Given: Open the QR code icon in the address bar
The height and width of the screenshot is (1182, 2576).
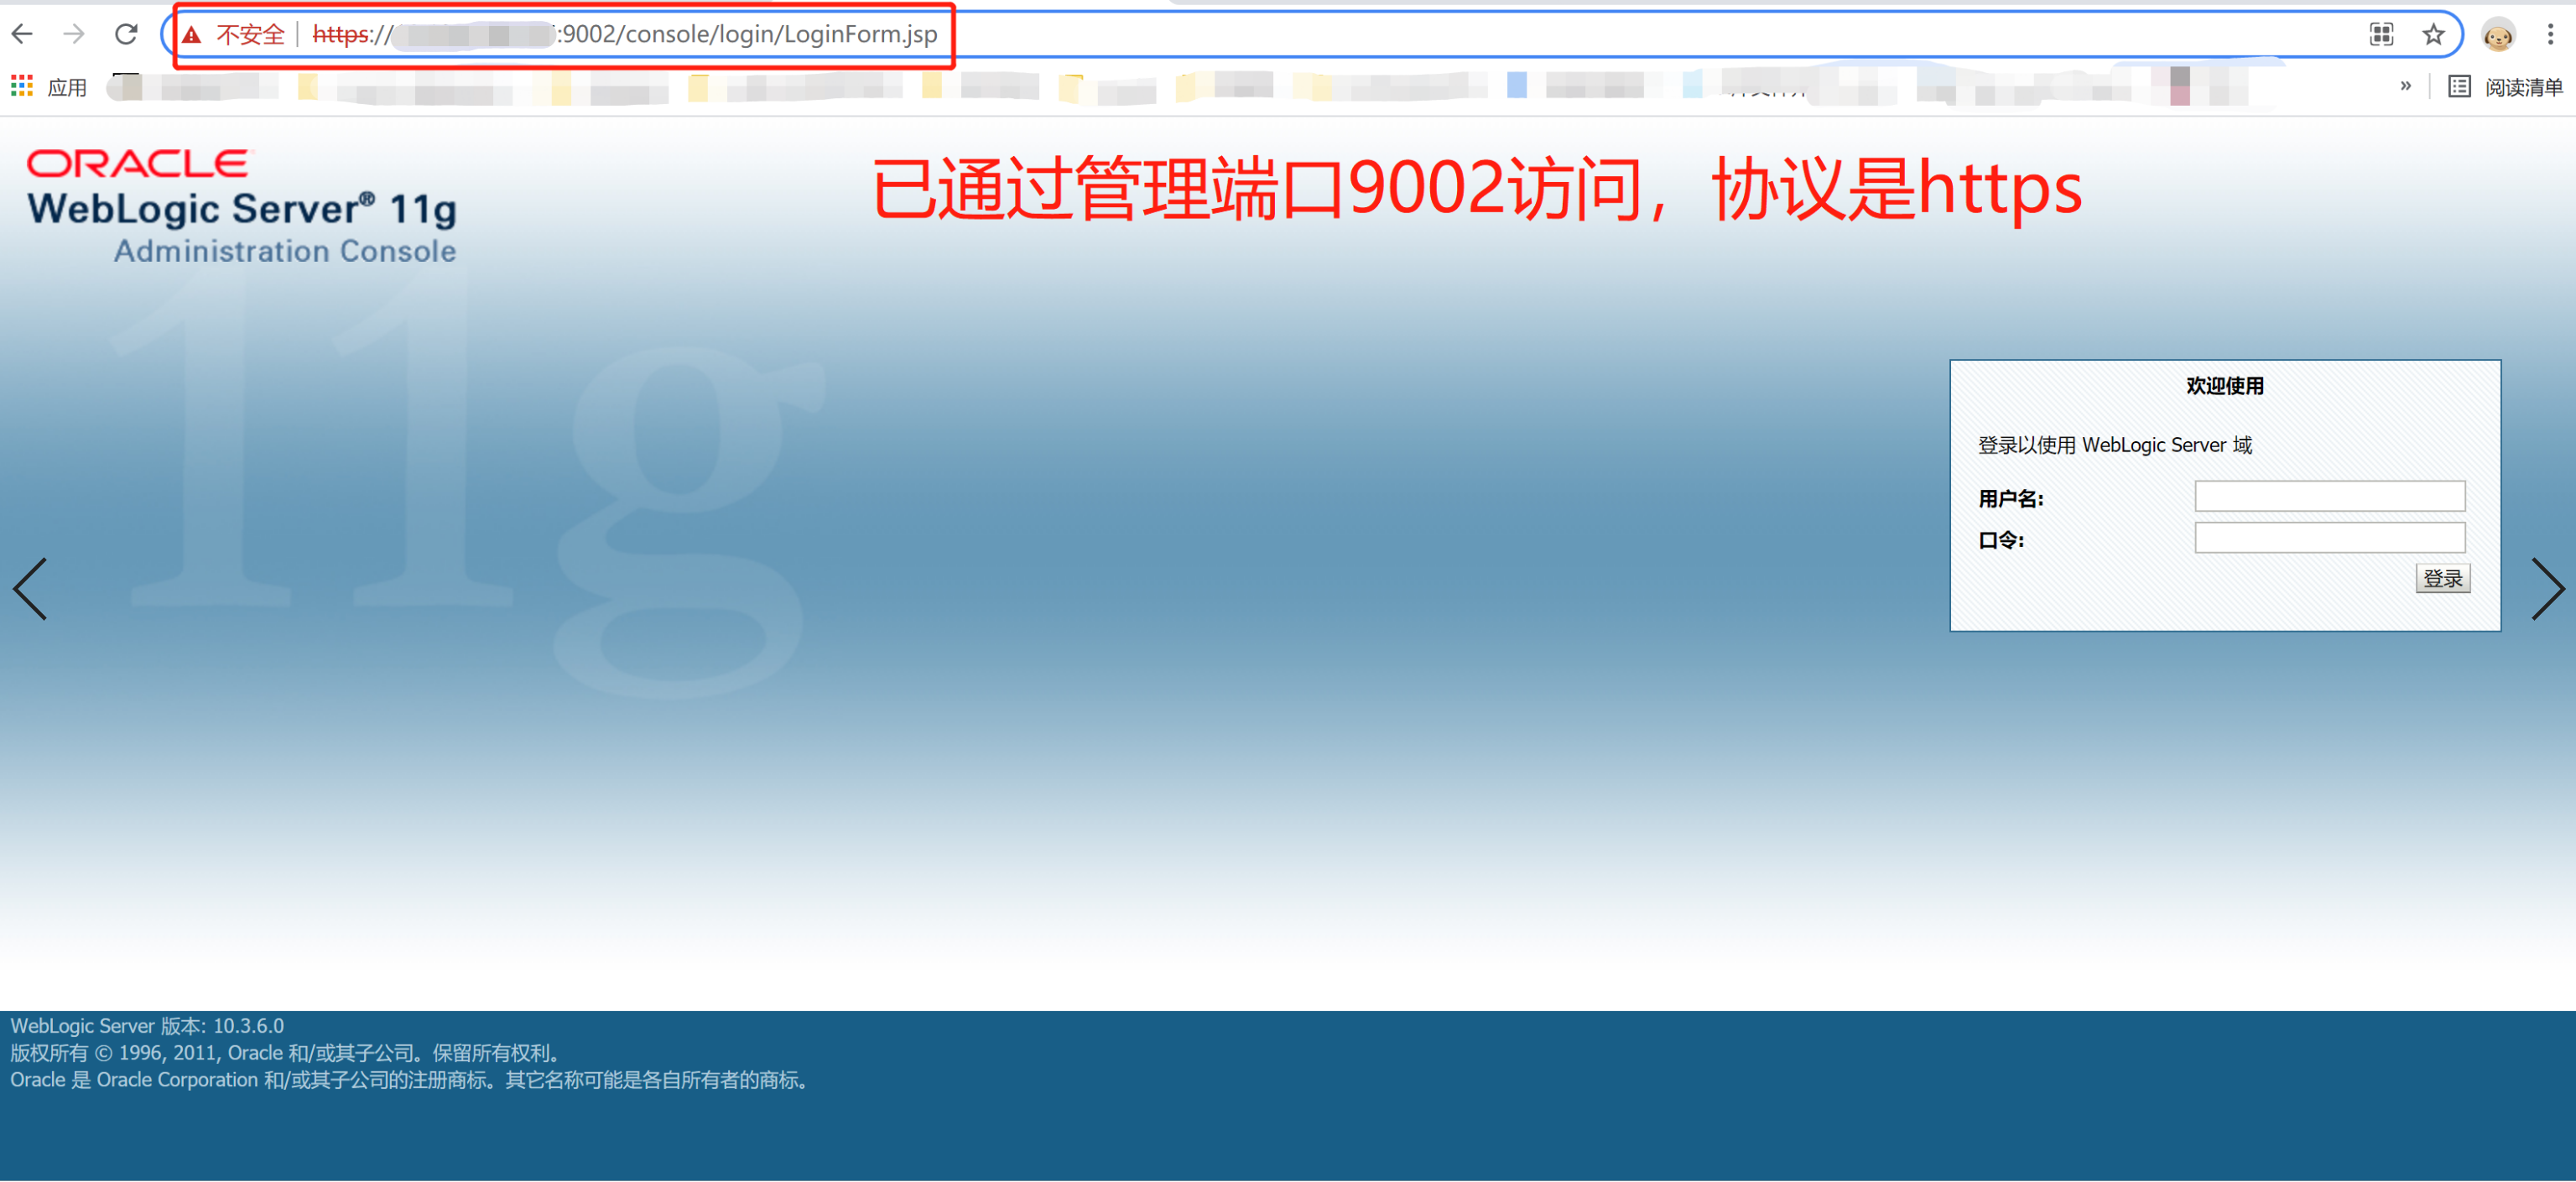Looking at the screenshot, I should coord(2381,35).
